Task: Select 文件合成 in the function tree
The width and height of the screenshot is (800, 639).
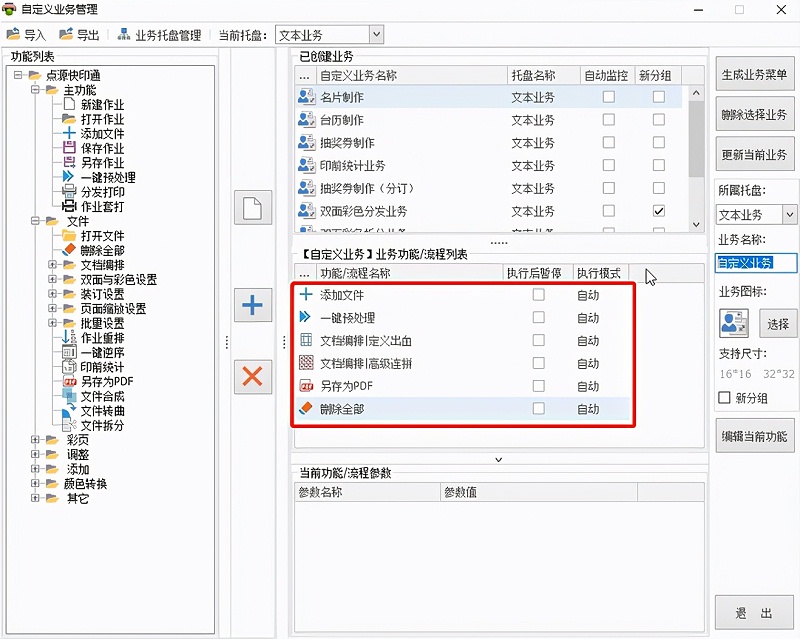Action: (102, 397)
